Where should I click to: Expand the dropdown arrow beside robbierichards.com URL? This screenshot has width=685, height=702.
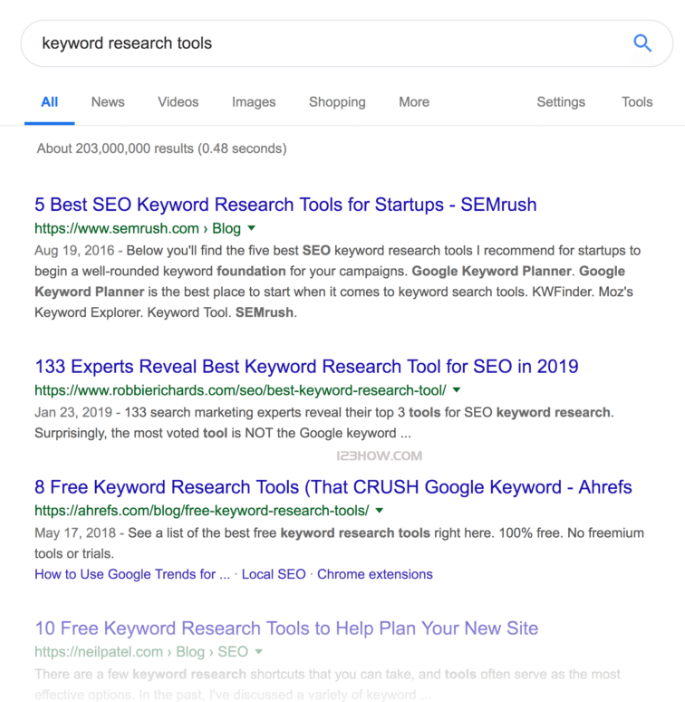457,389
